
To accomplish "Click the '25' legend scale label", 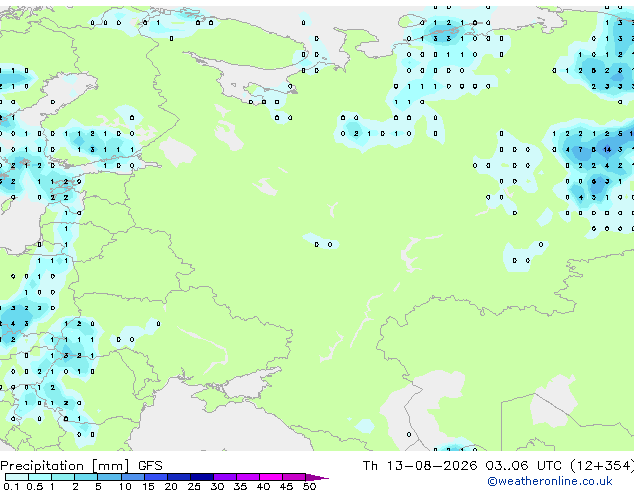I will 194,486.
